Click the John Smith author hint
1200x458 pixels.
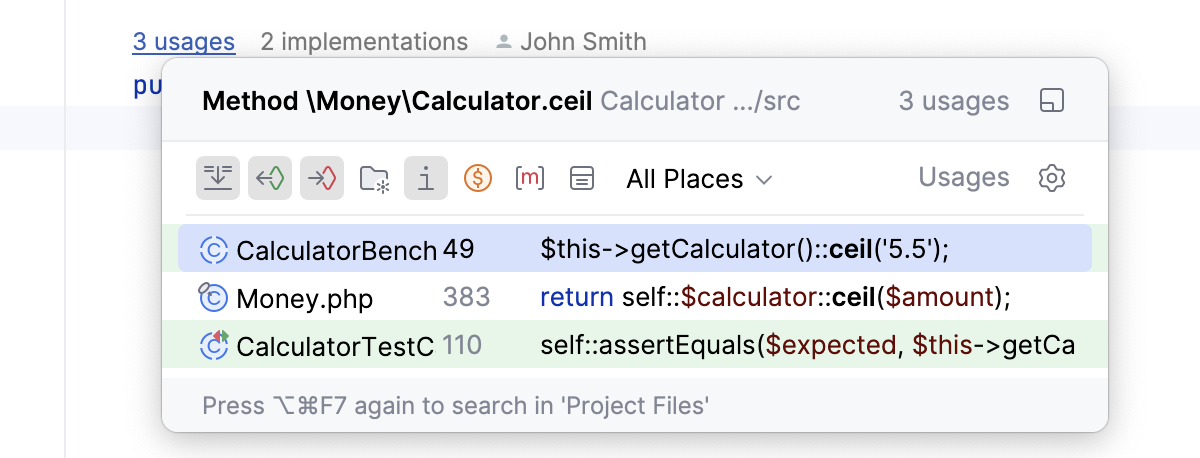(x=583, y=42)
